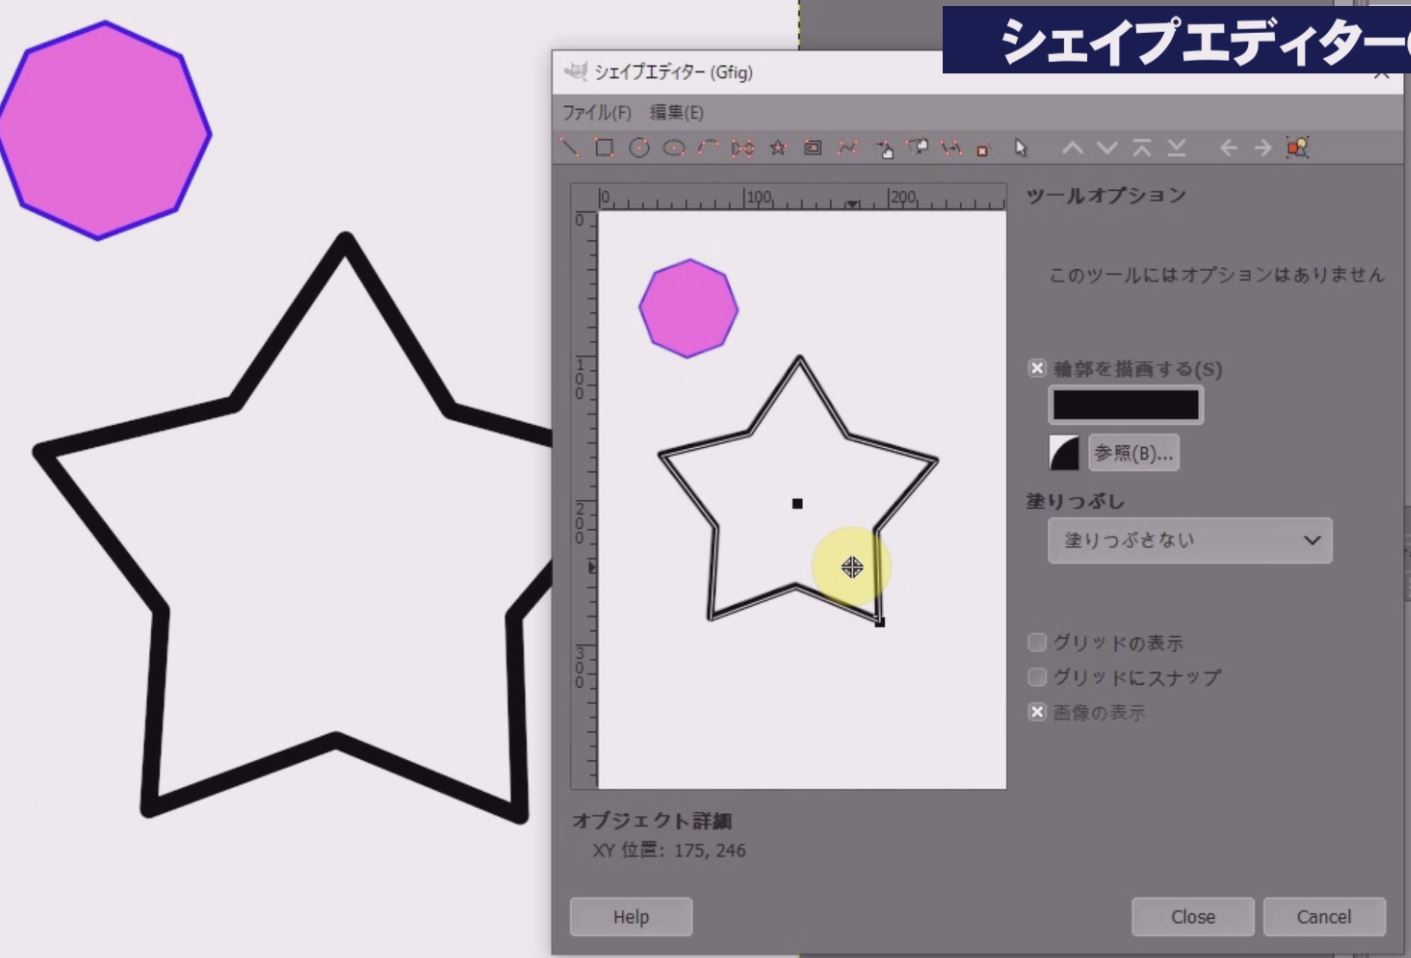Click the vertical ruler of the preview
The image size is (1411, 958).
(584, 500)
